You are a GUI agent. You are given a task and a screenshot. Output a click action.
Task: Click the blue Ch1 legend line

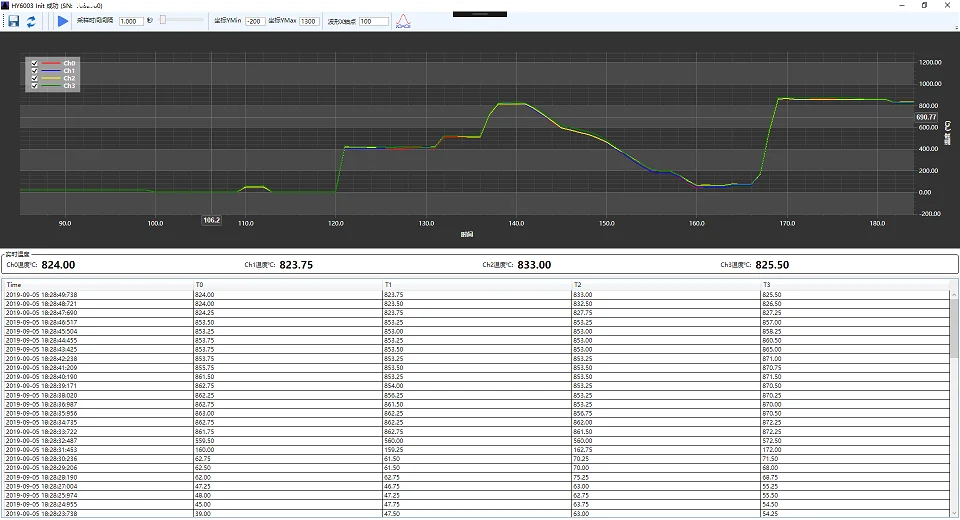click(x=51, y=70)
